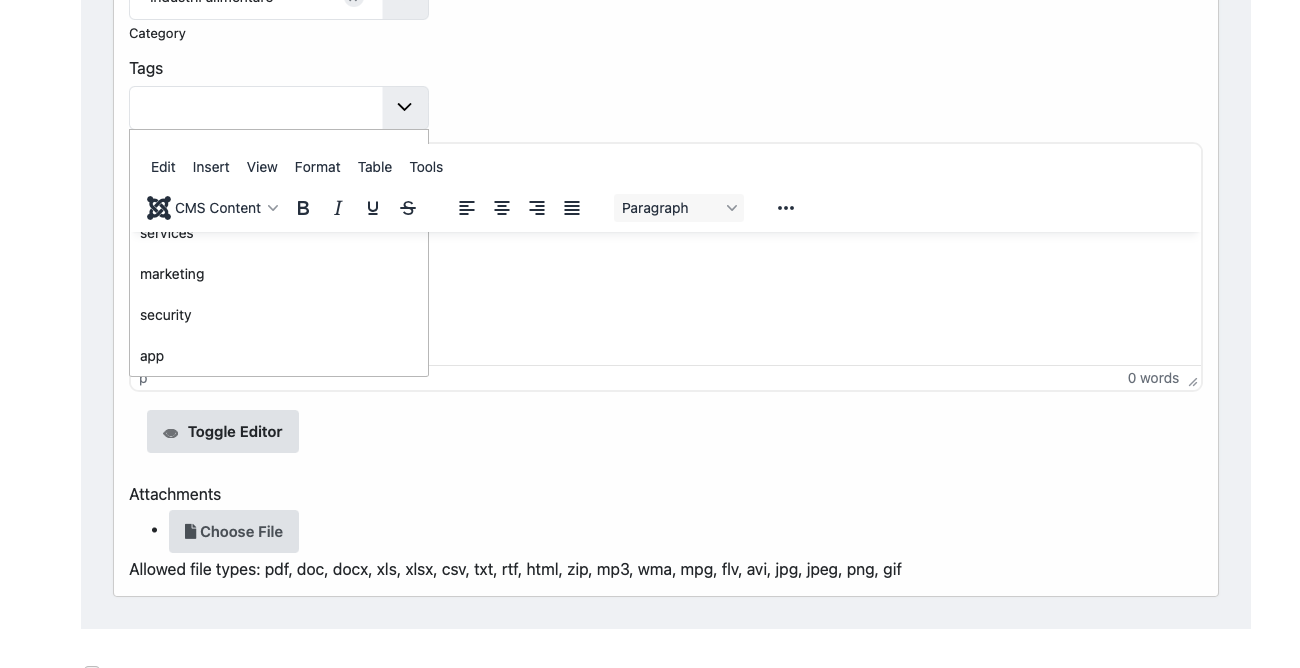Collapse the Tags dropdown arrow

coord(405,107)
